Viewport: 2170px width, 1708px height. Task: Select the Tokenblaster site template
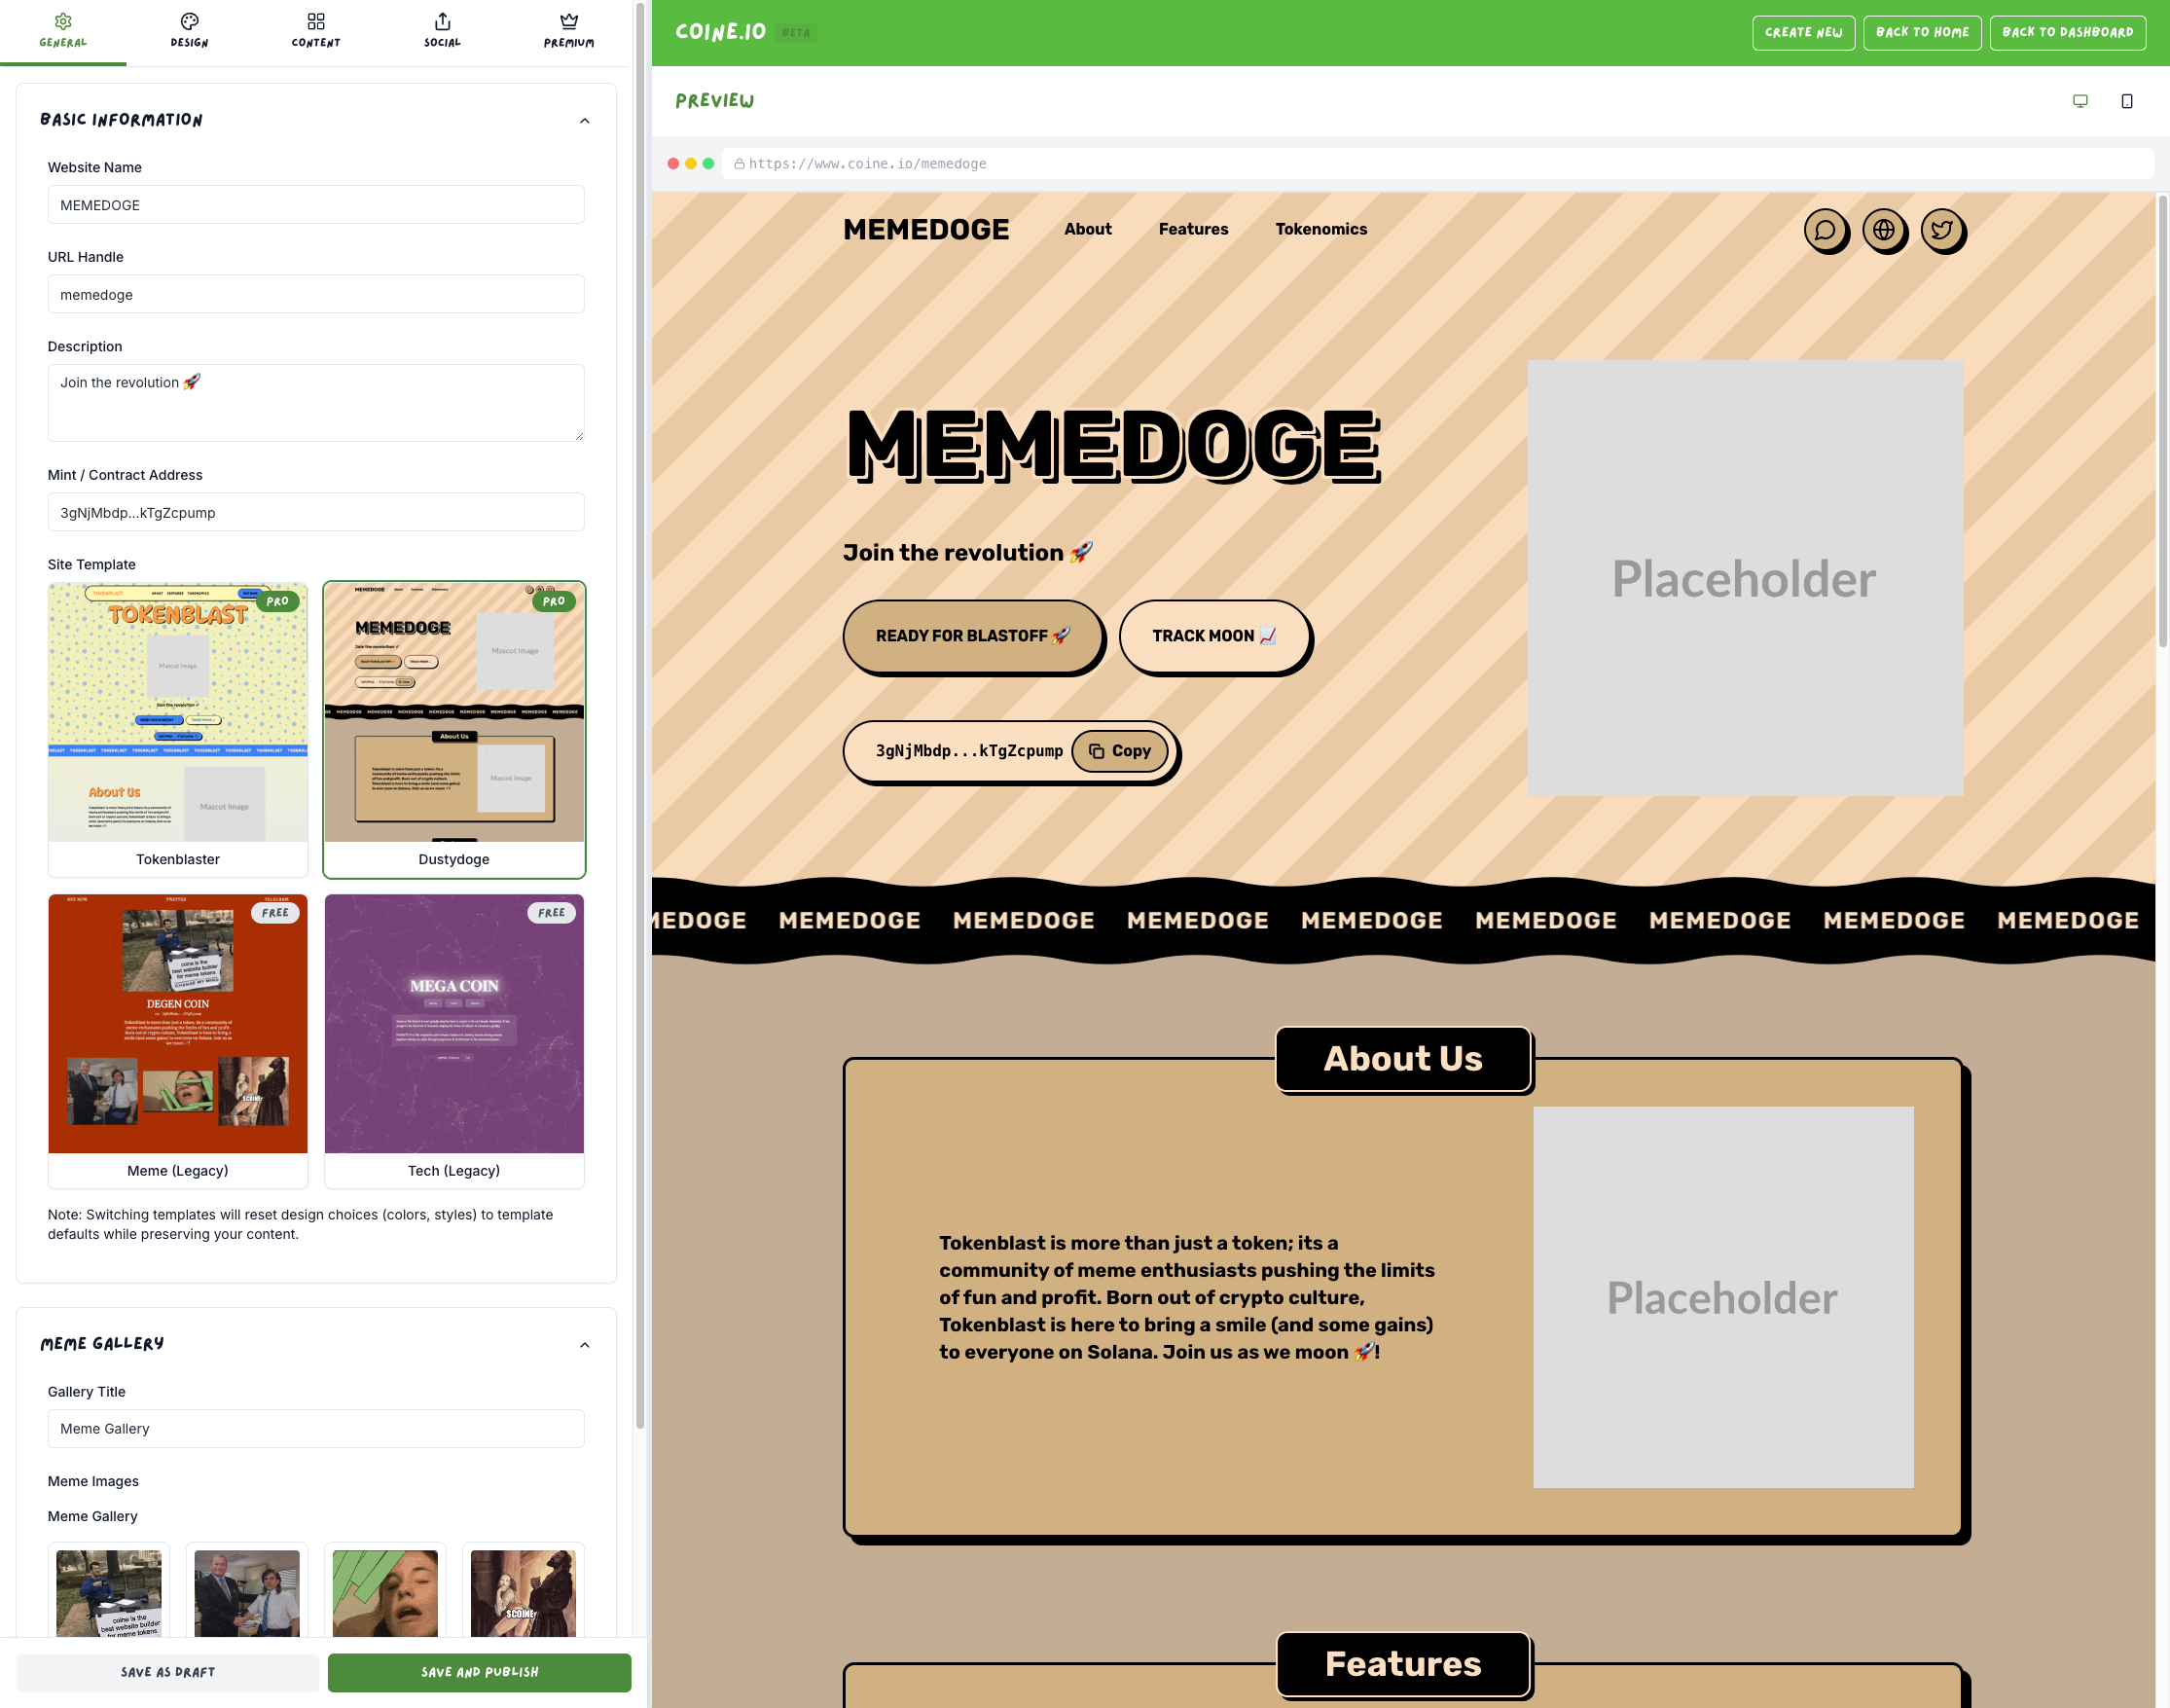[178, 729]
